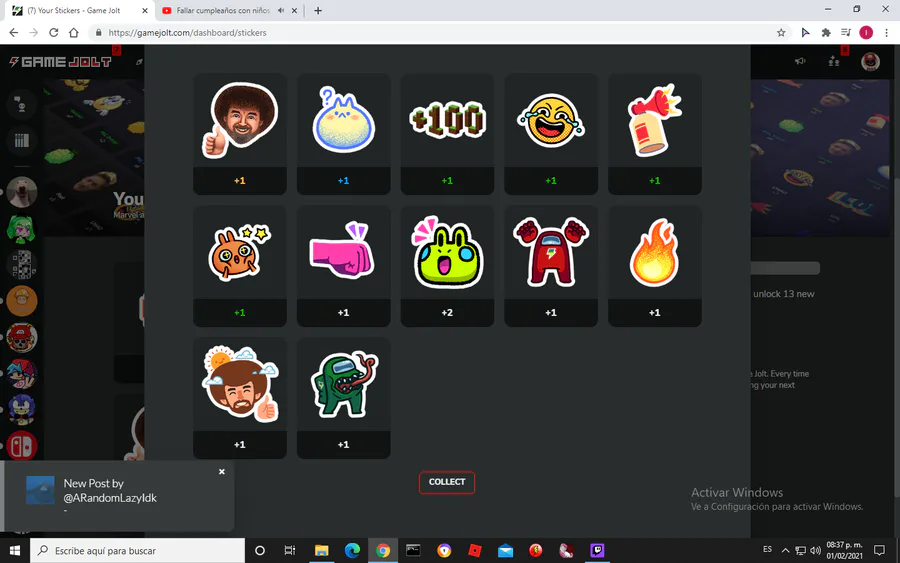Select the green shouting bunny sticker

coord(447,253)
